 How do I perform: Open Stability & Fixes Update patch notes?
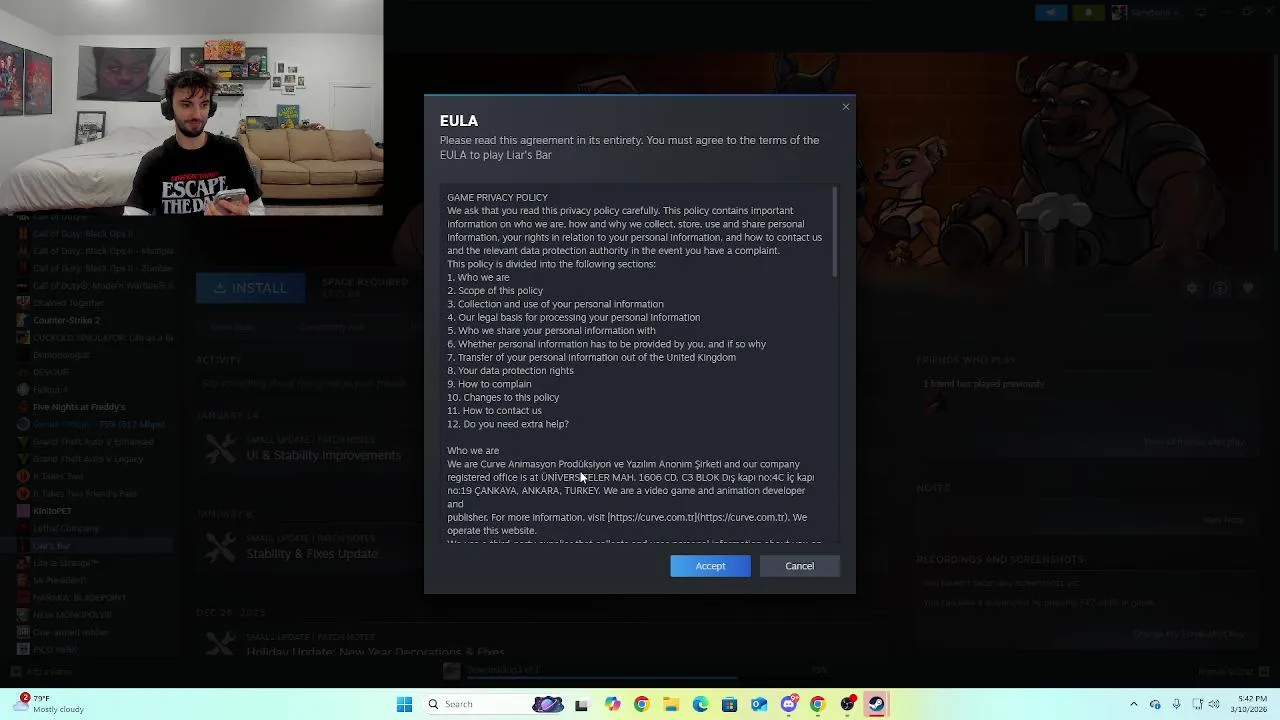[x=312, y=554]
